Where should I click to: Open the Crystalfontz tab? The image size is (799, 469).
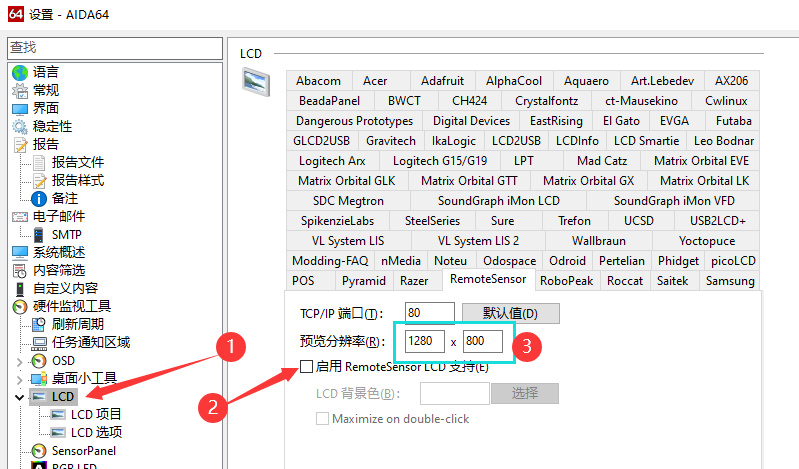[546, 101]
